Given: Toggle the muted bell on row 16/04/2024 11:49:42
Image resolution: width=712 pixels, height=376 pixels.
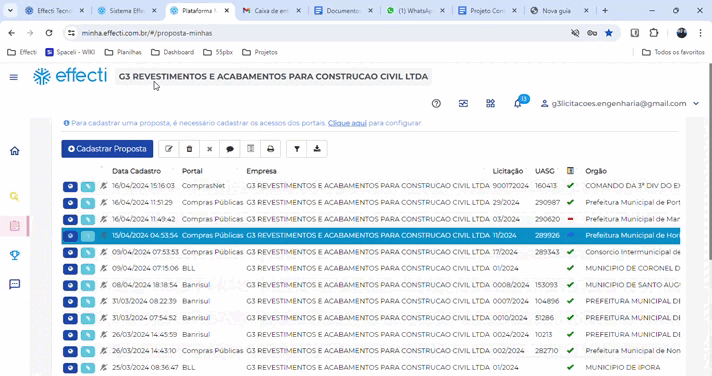Looking at the screenshot, I should (104, 219).
